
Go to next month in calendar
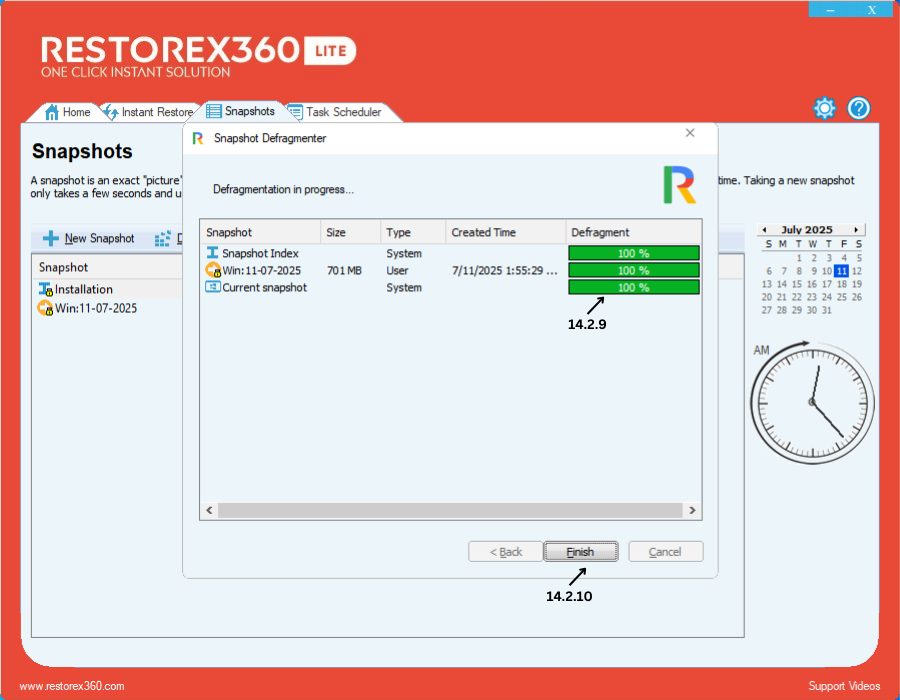tap(856, 229)
